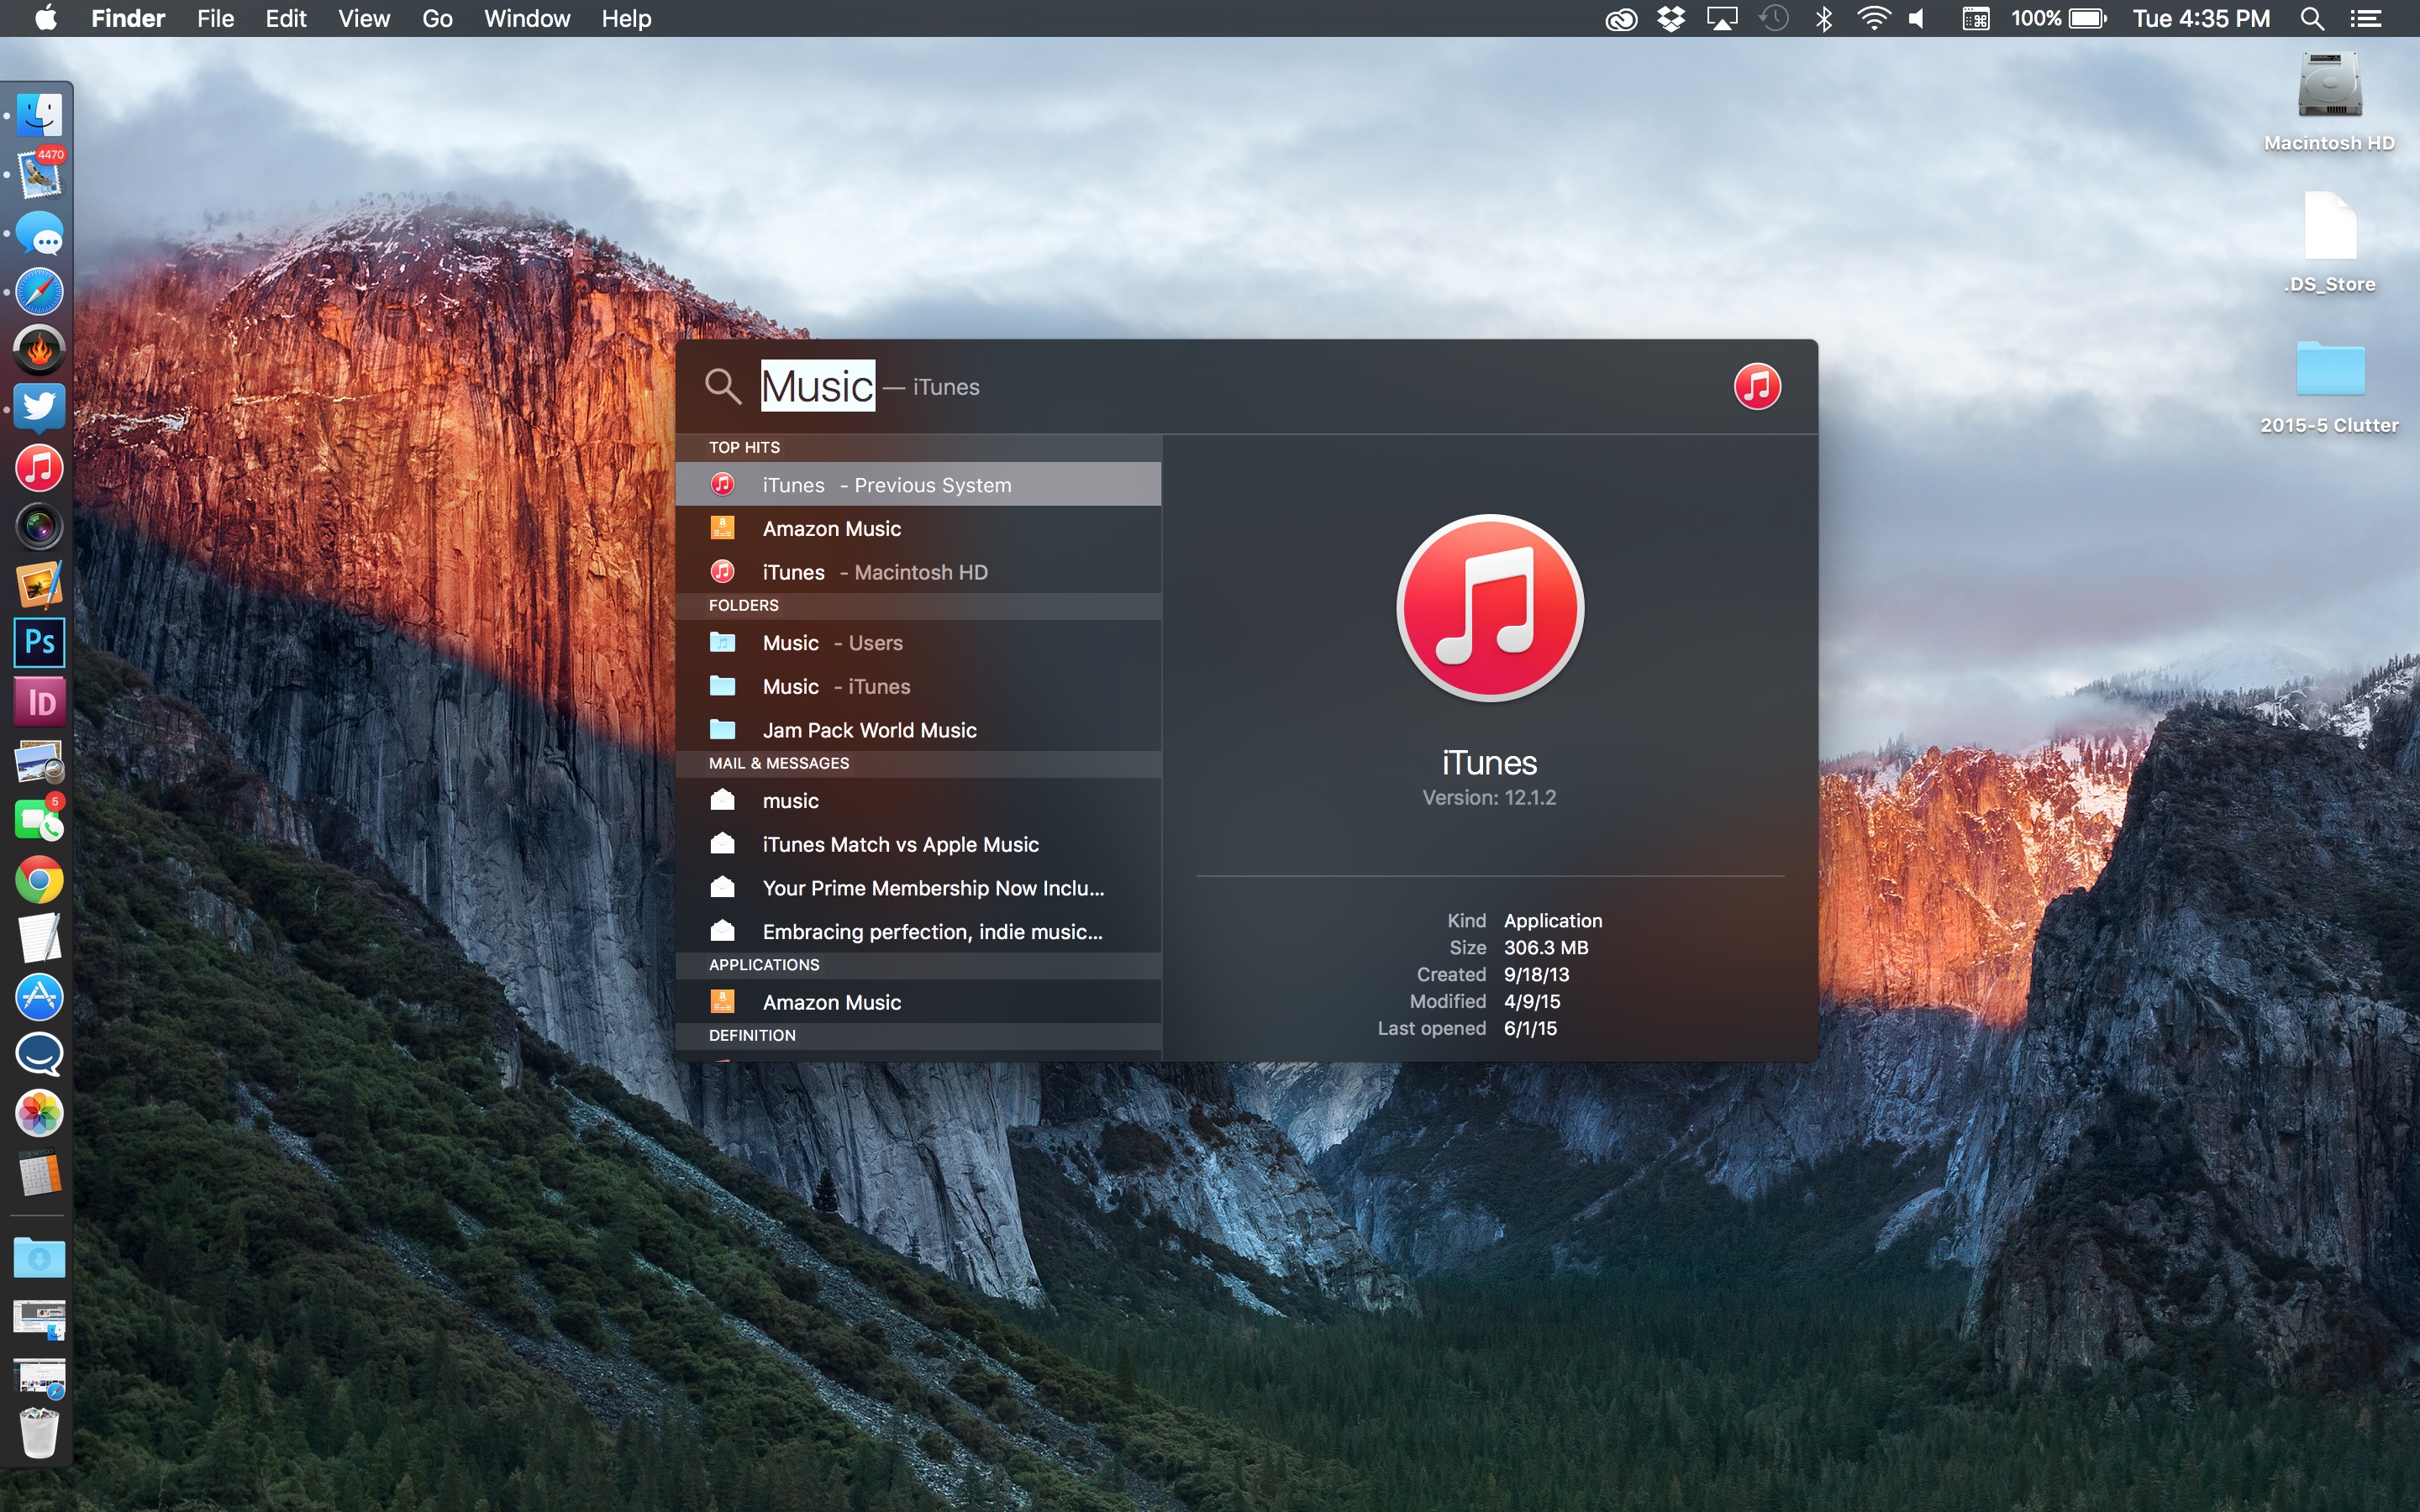2420x1512 pixels.
Task: Select Amazon Music under Top Hits
Action: 918,528
